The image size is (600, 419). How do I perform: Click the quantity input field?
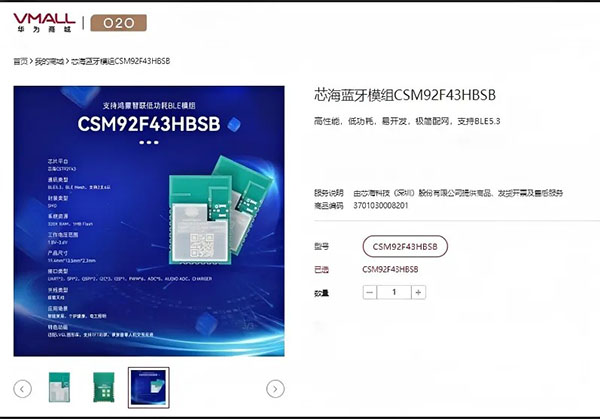(394, 292)
